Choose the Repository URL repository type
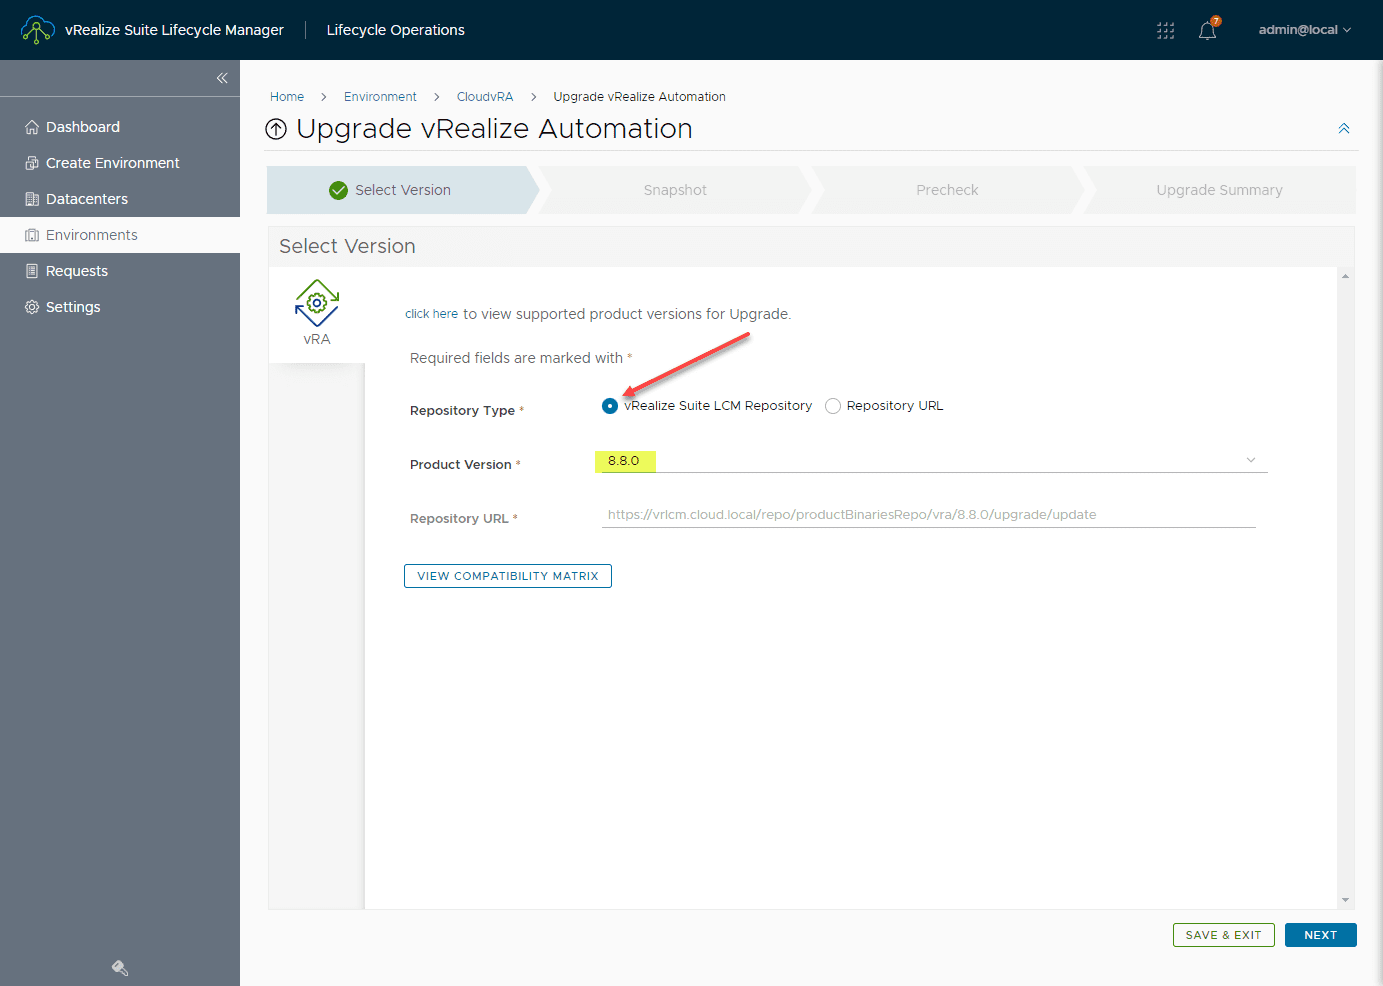 pos(833,405)
